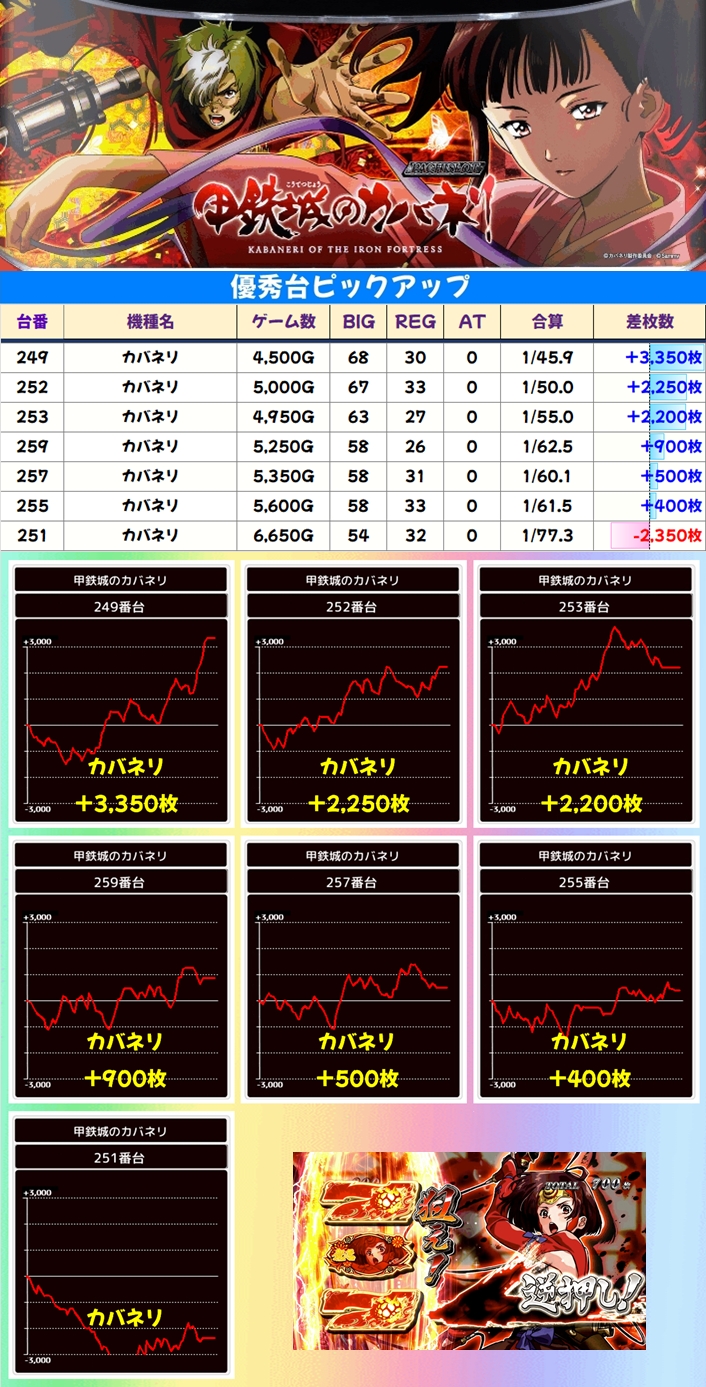Click the -2,350枚 cell for machine 251
706x1387 pixels.
tap(650, 536)
